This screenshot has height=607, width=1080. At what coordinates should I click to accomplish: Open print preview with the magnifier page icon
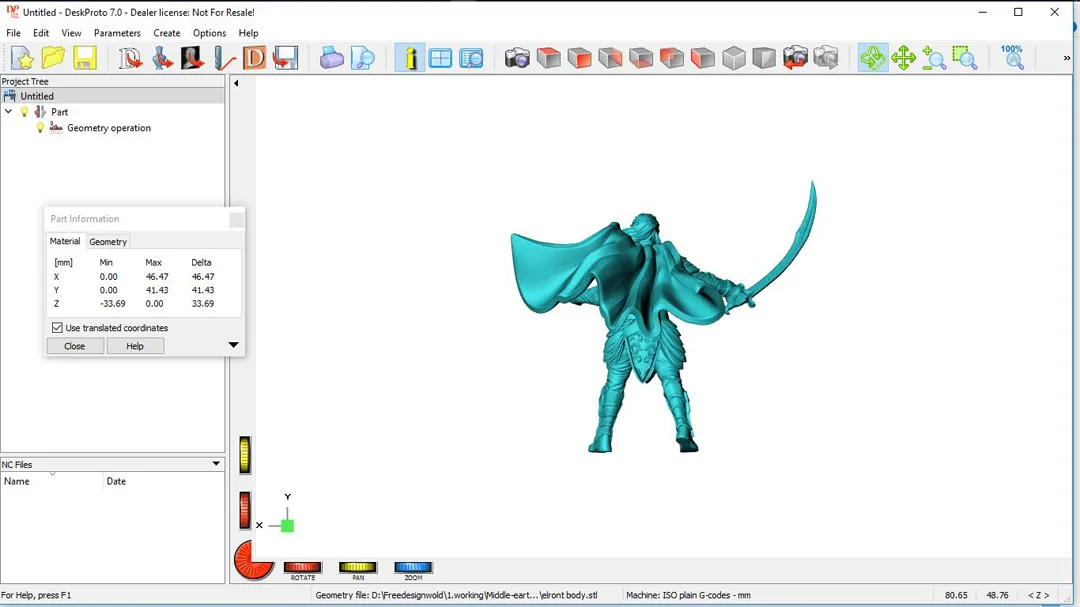click(362, 58)
